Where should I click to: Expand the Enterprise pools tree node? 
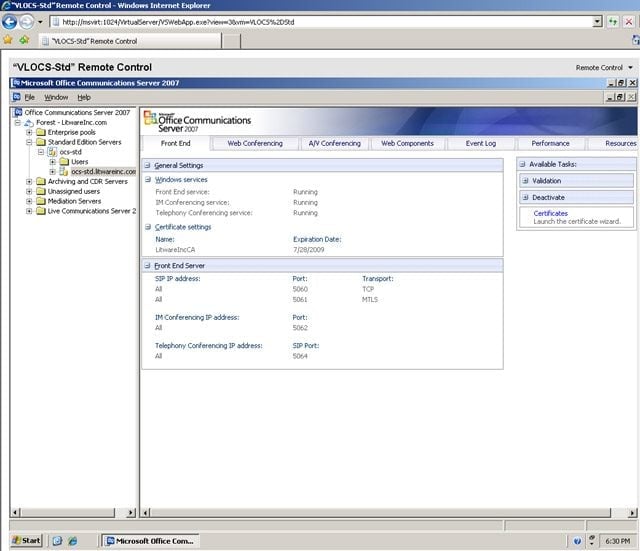tap(29, 132)
